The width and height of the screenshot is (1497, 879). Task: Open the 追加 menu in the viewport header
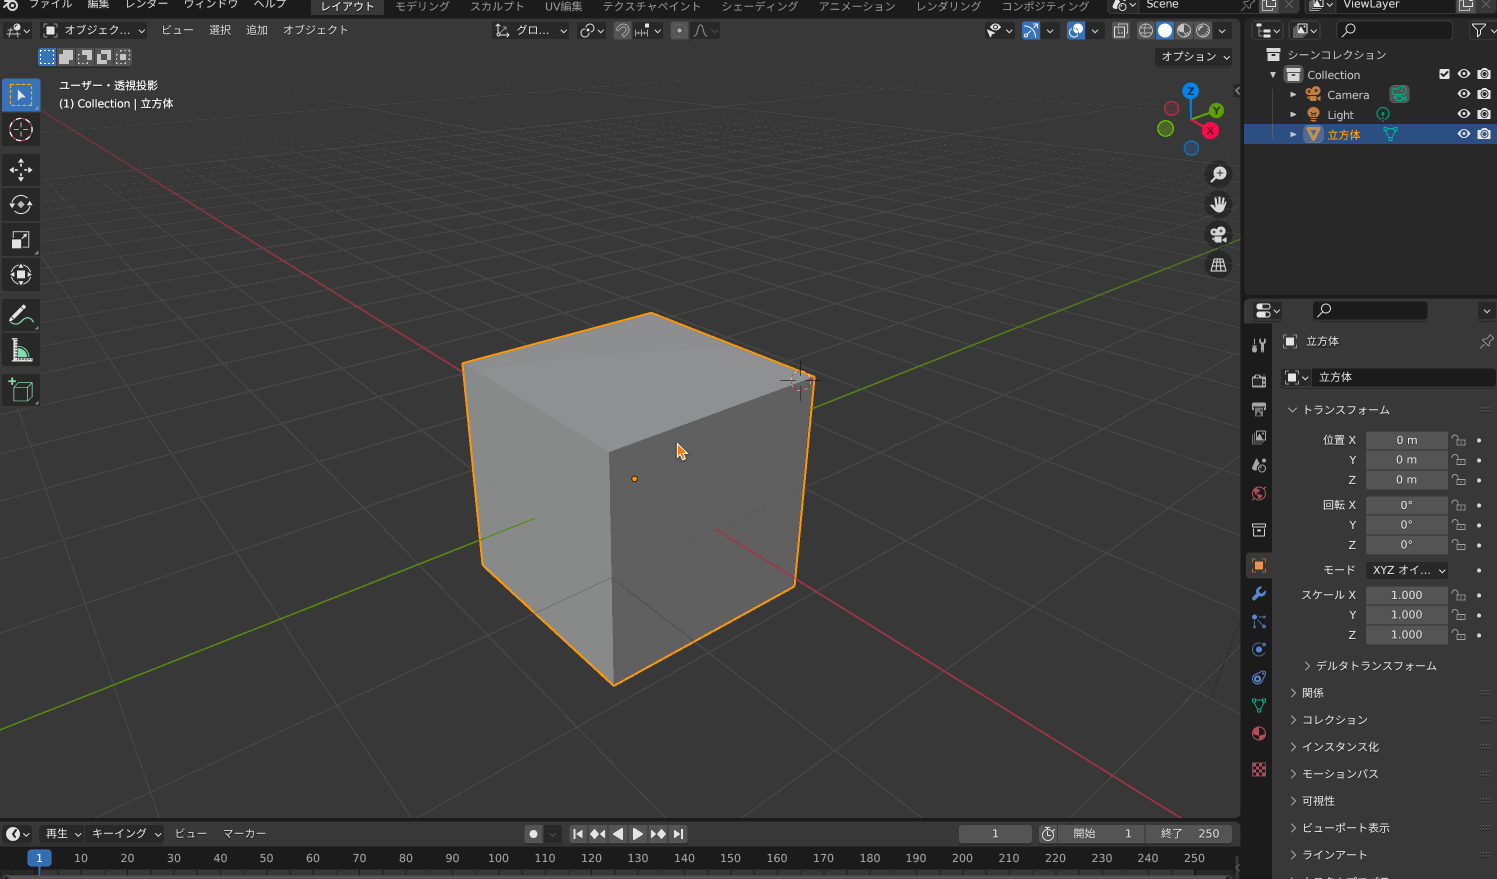pos(257,30)
